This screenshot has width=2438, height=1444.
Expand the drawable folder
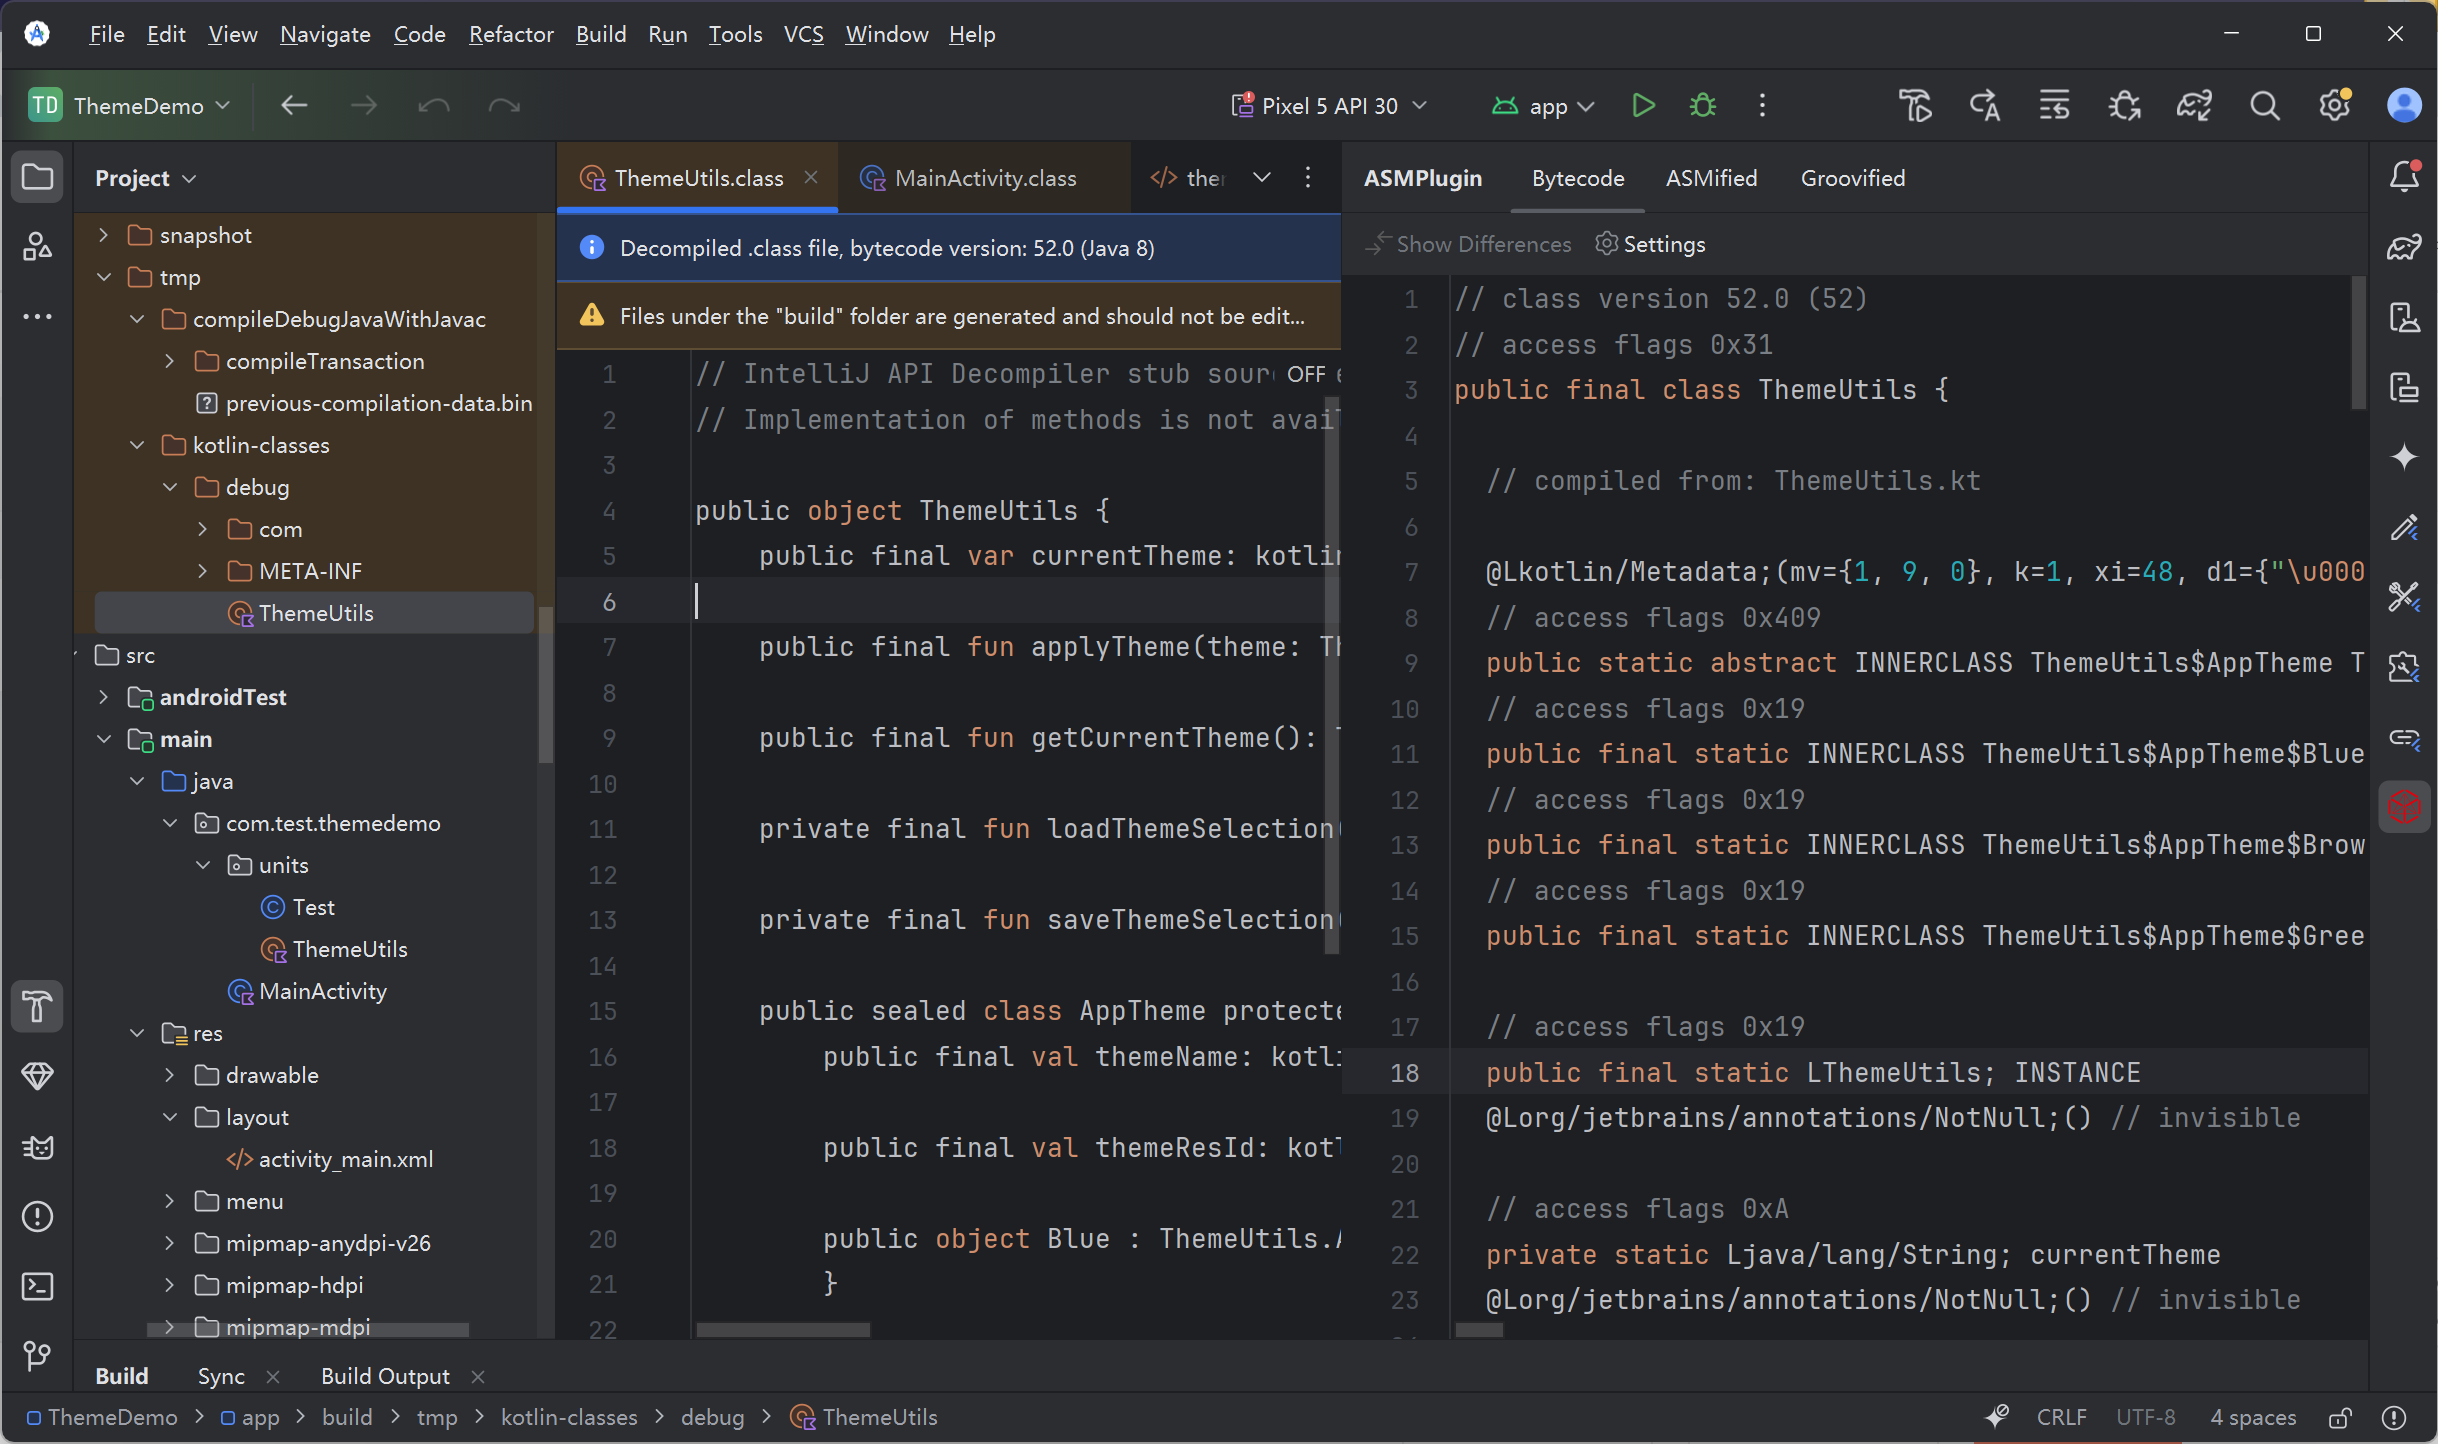pos(170,1075)
